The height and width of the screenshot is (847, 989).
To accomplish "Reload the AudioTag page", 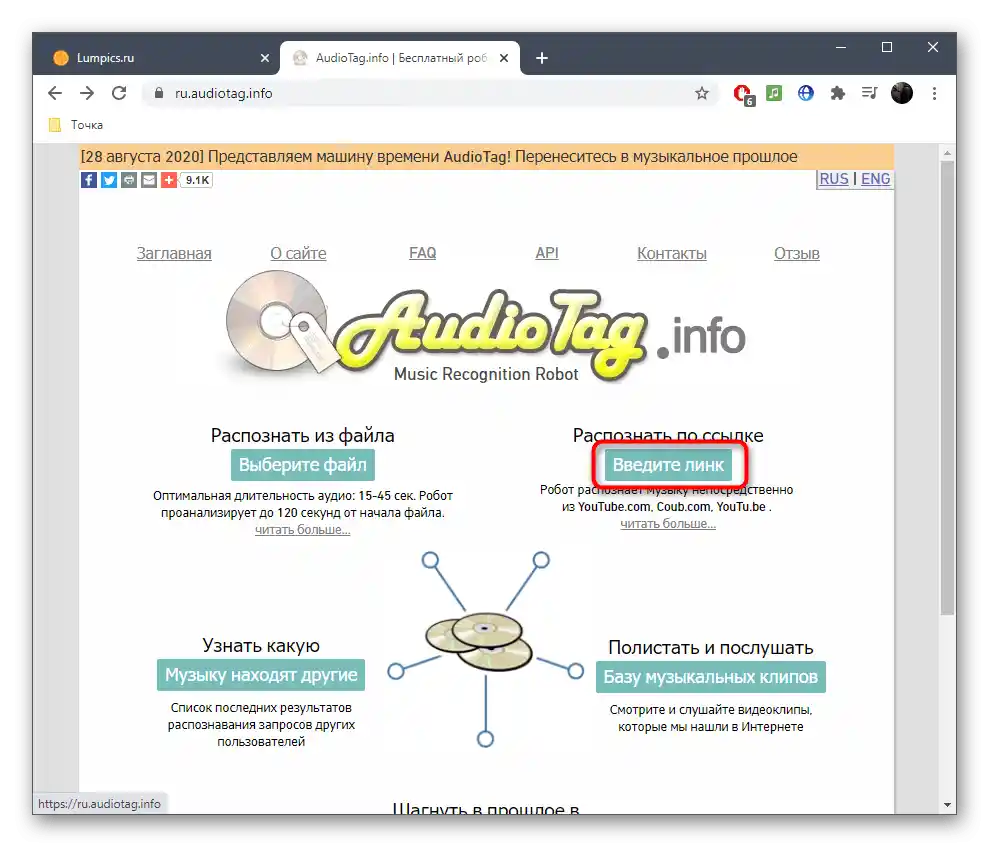I will [x=119, y=93].
